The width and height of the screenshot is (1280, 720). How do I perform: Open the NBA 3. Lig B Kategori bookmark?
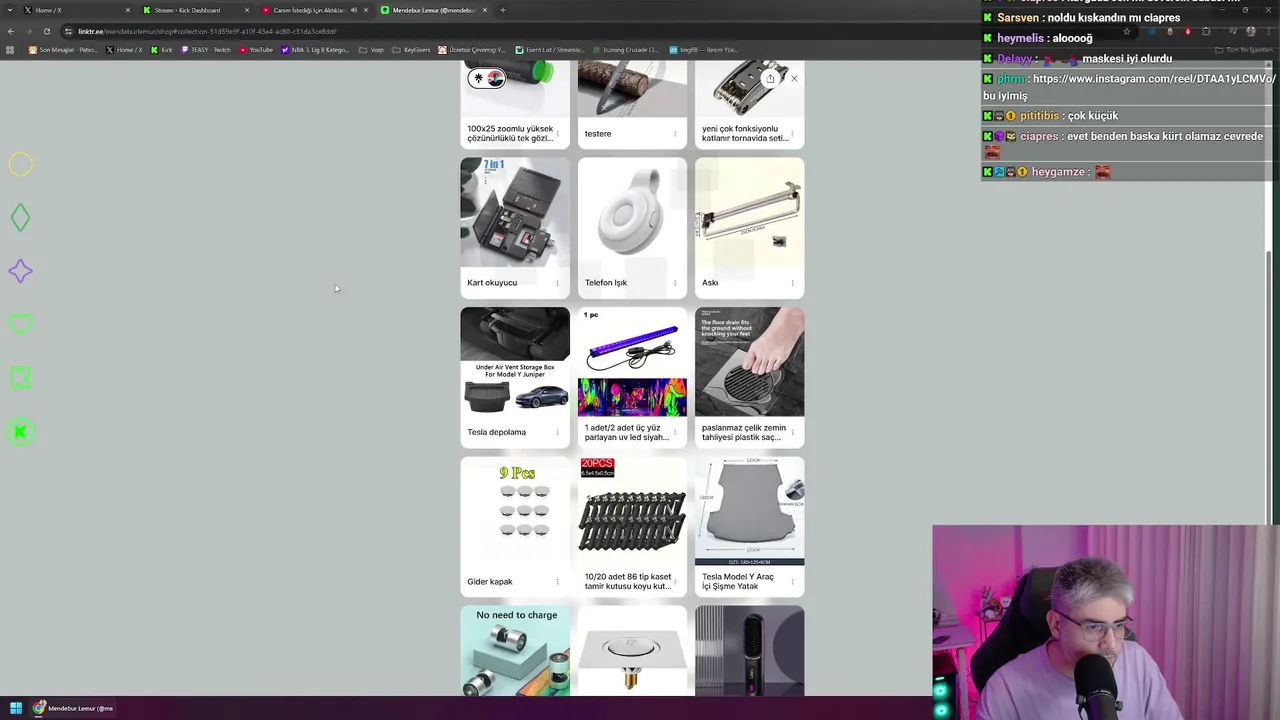click(315, 50)
